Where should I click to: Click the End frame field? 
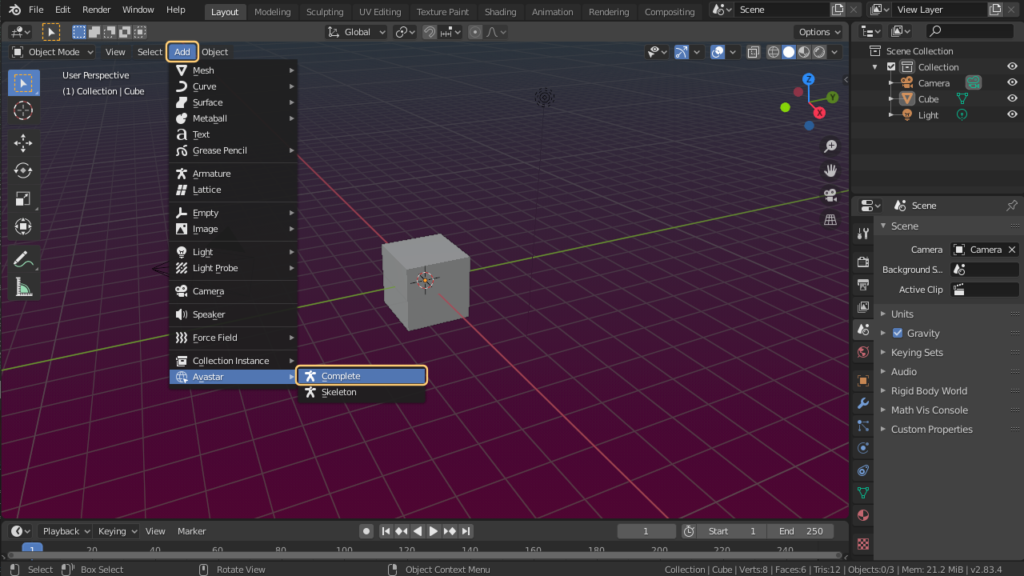coord(800,531)
